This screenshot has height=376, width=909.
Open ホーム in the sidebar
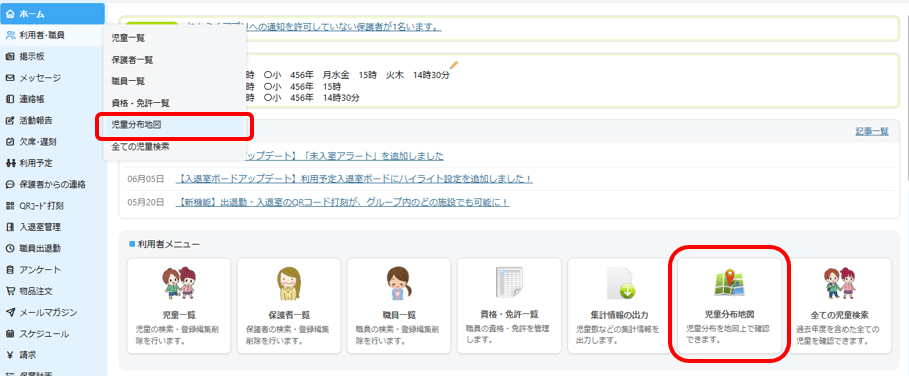53,13
